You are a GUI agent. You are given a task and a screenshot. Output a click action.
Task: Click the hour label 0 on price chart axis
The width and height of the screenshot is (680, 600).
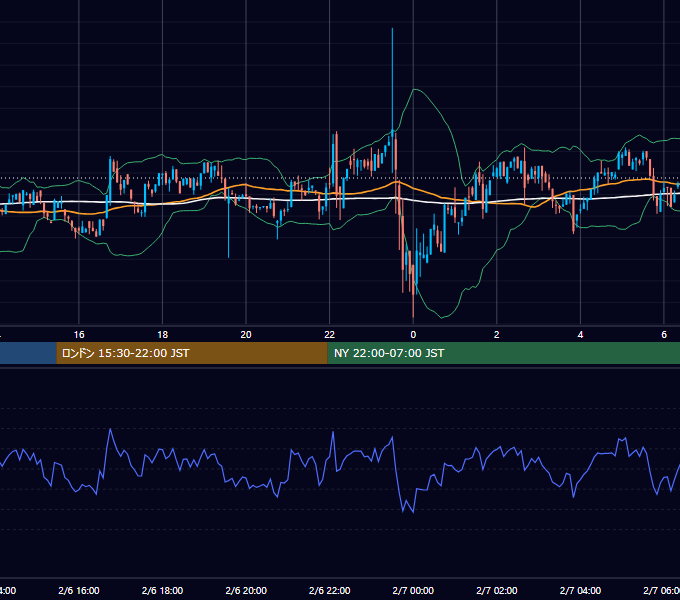[413, 335]
